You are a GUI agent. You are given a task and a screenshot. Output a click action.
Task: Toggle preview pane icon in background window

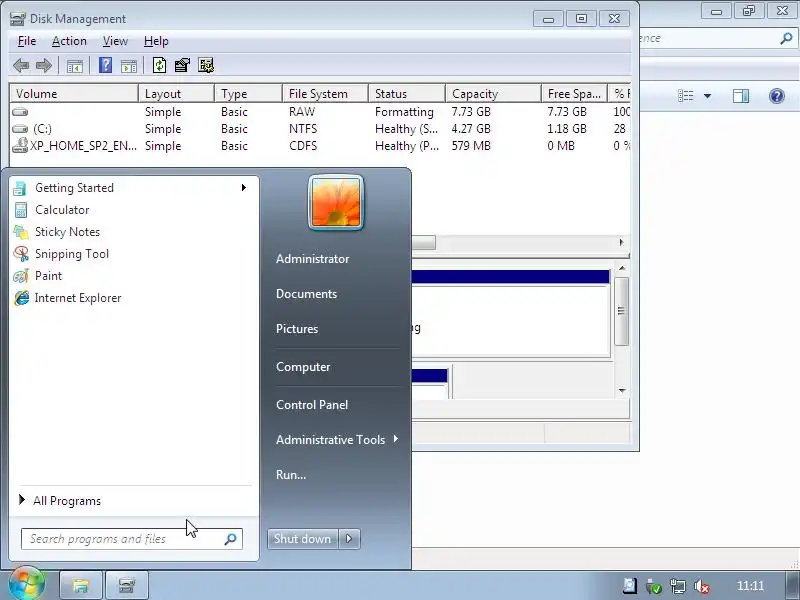coord(741,96)
